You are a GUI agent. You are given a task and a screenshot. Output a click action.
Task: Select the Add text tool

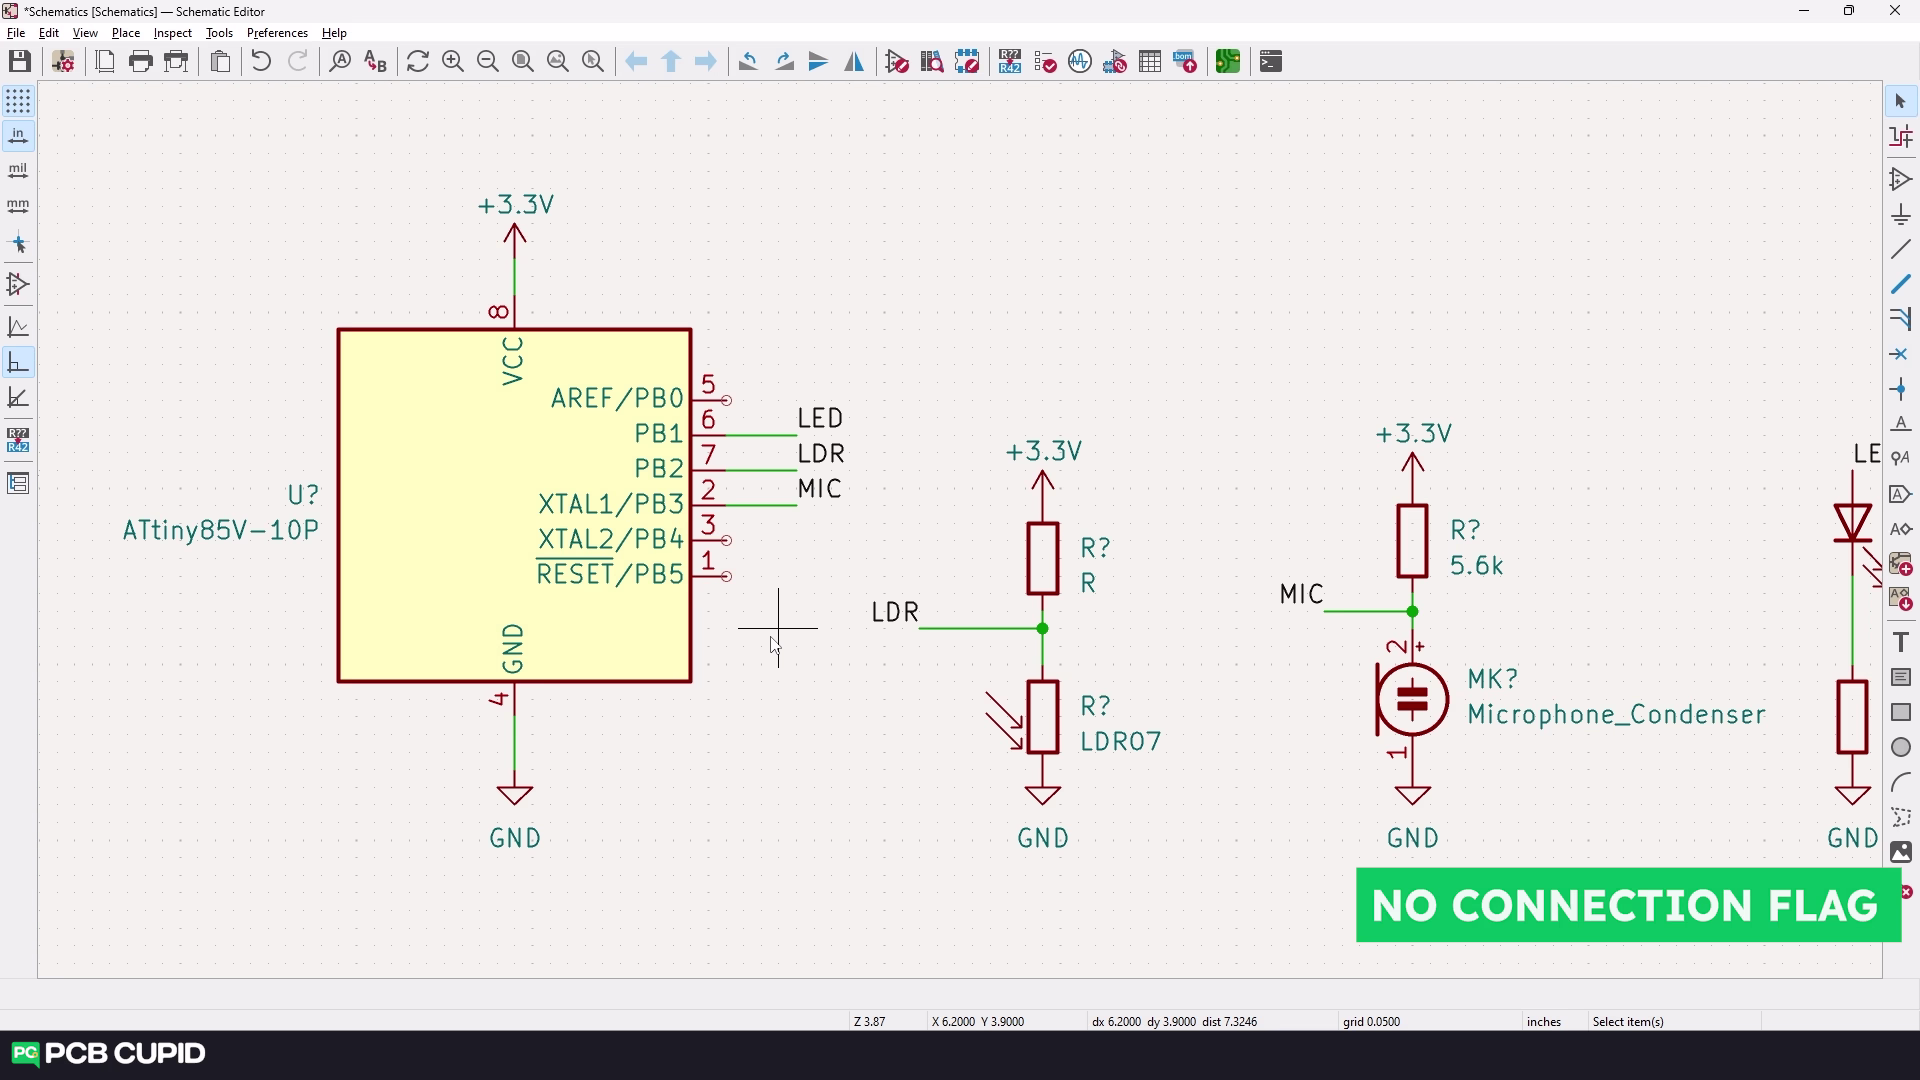1900,642
